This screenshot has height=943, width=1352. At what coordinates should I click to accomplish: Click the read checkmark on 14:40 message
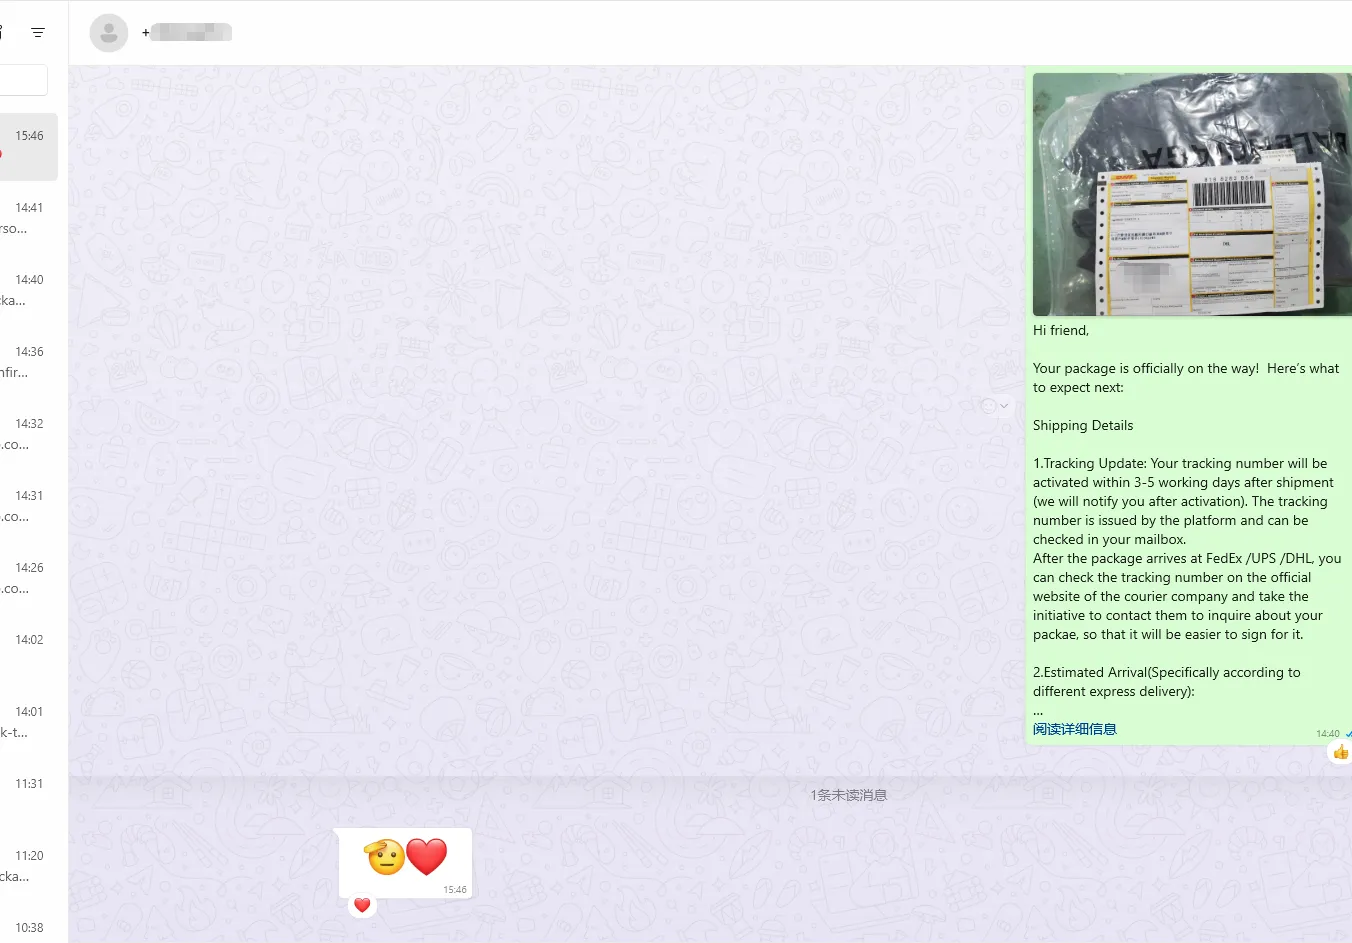(x=1347, y=734)
